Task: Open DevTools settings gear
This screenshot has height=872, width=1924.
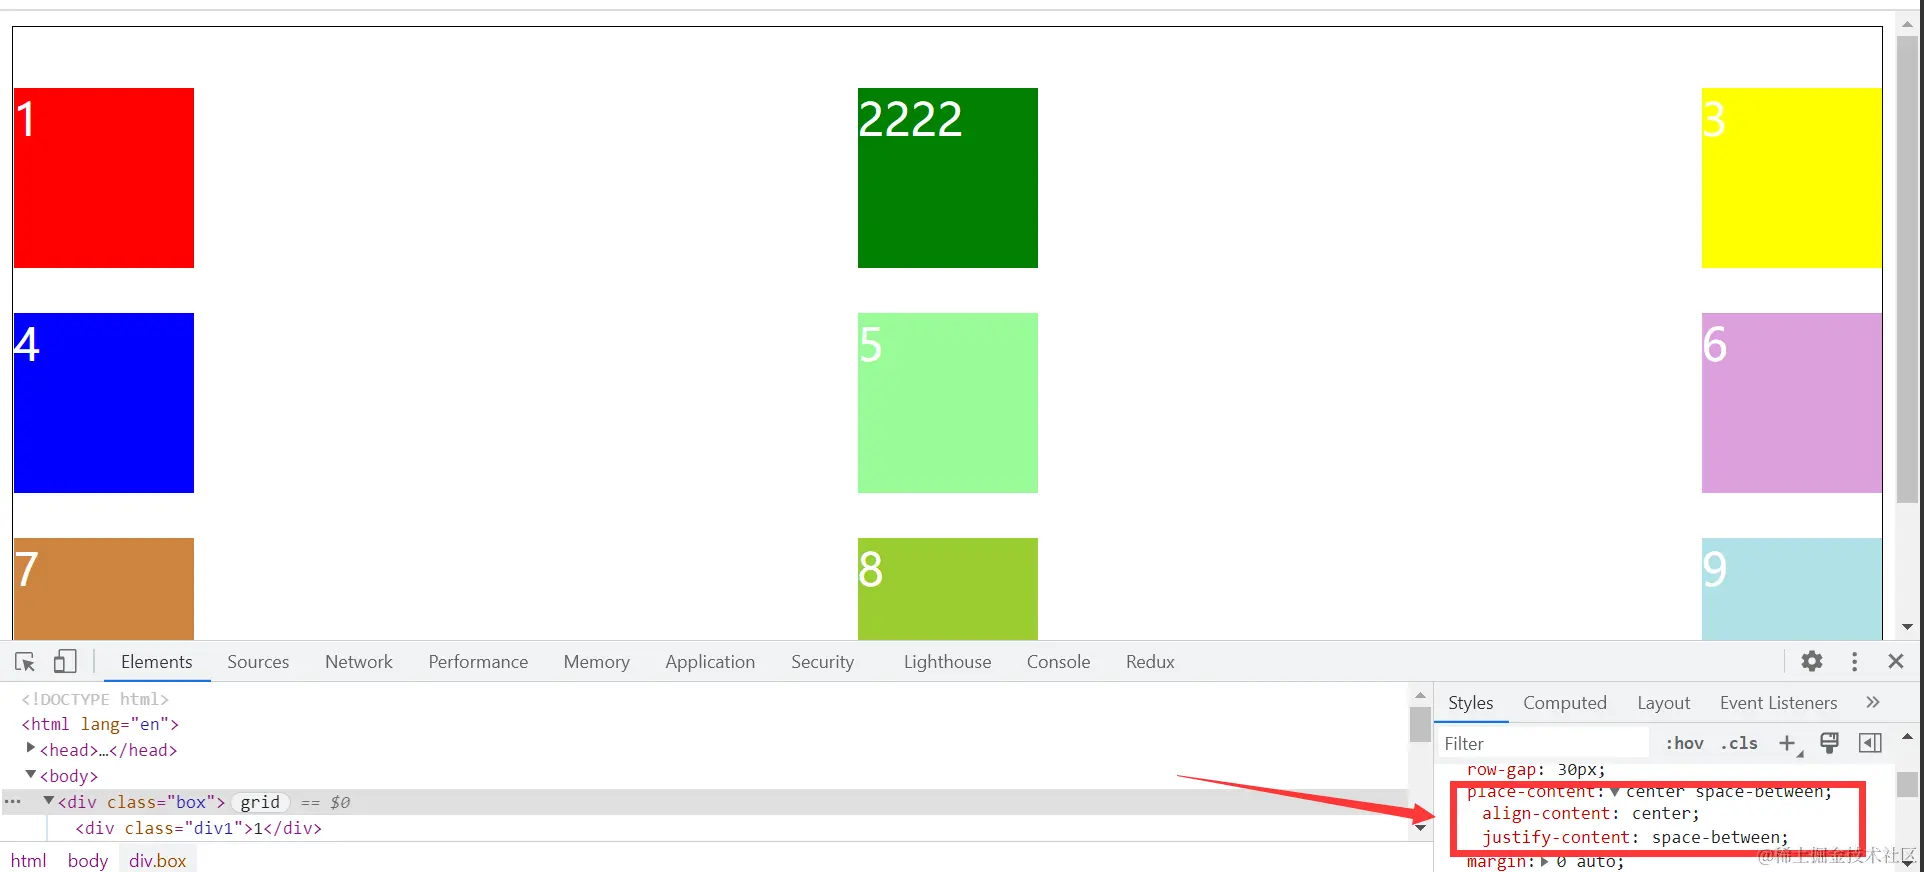Action: pyautogui.click(x=1812, y=661)
